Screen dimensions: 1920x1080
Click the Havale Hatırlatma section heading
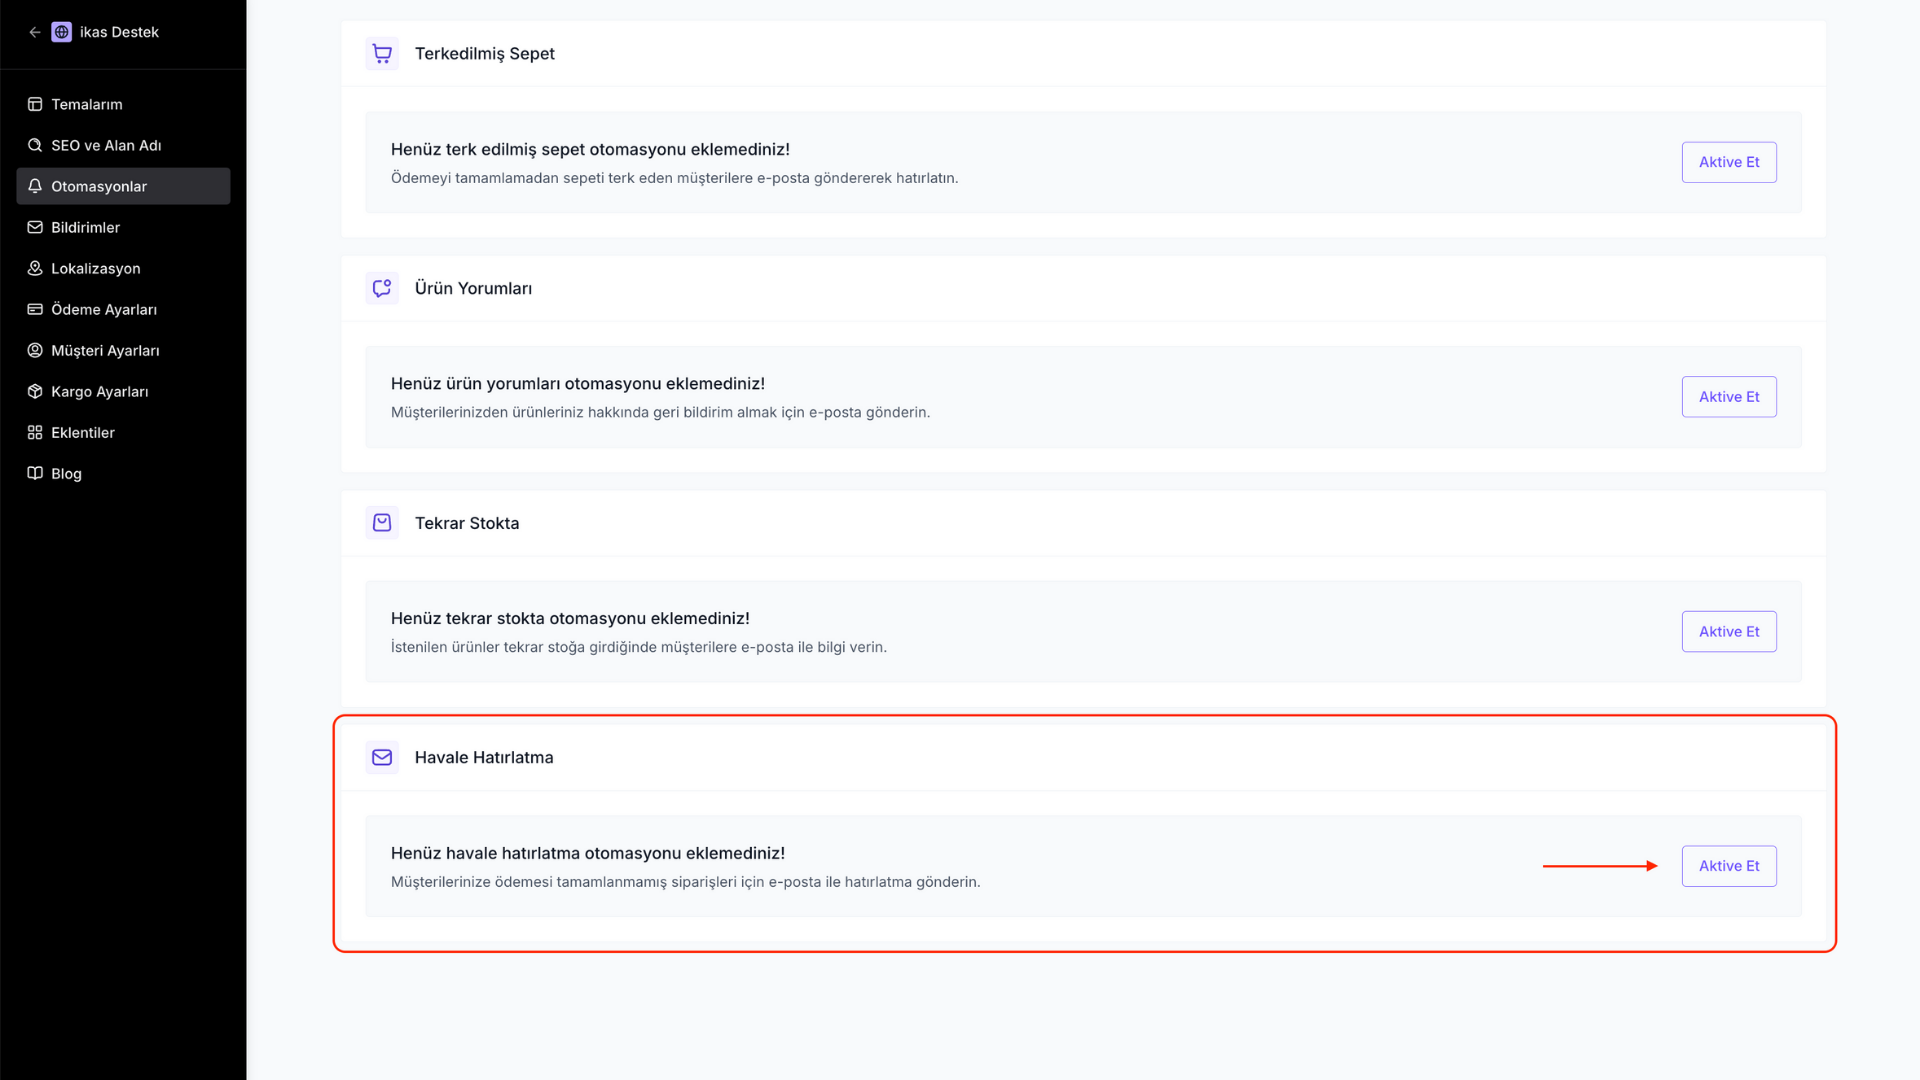[x=484, y=757]
